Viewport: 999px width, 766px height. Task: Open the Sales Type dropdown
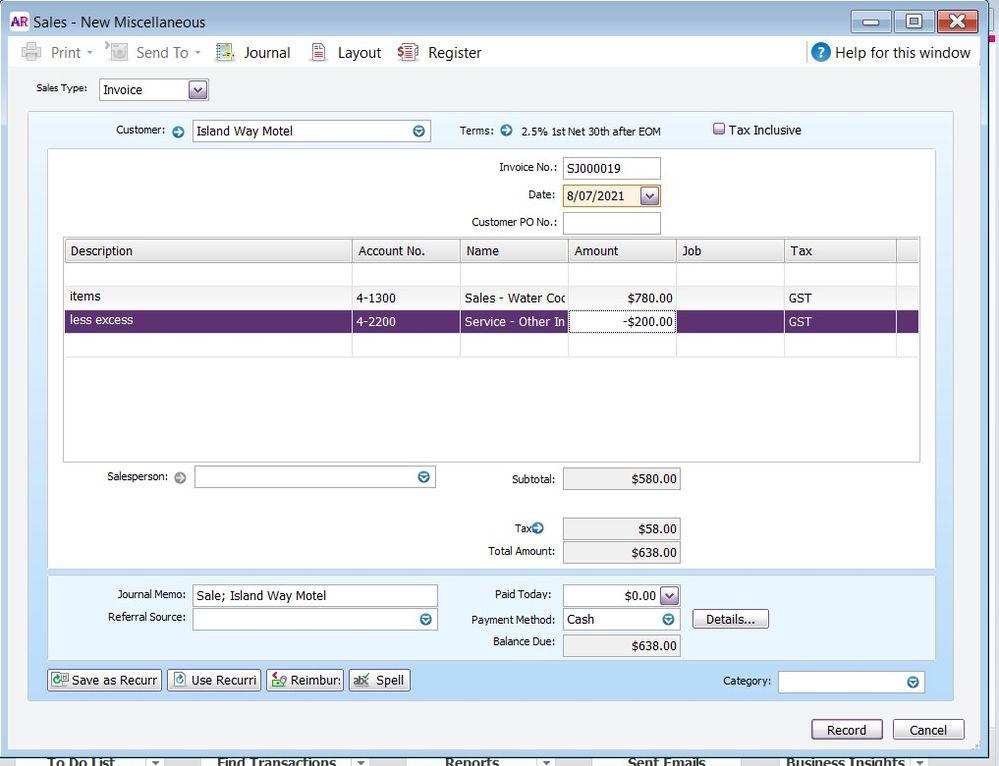[197, 89]
